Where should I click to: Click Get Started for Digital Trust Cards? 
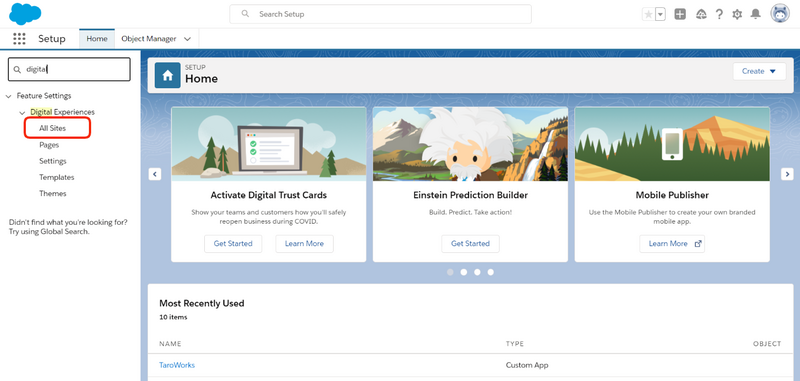(x=233, y=244)
